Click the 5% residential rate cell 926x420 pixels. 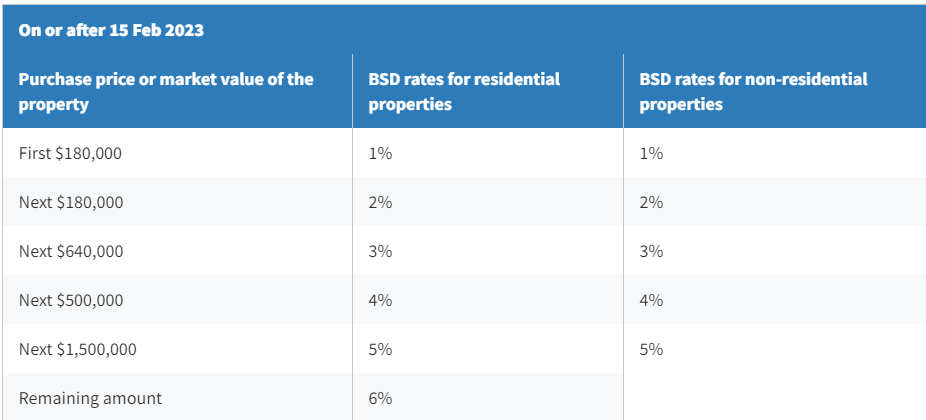click(380, 349)
